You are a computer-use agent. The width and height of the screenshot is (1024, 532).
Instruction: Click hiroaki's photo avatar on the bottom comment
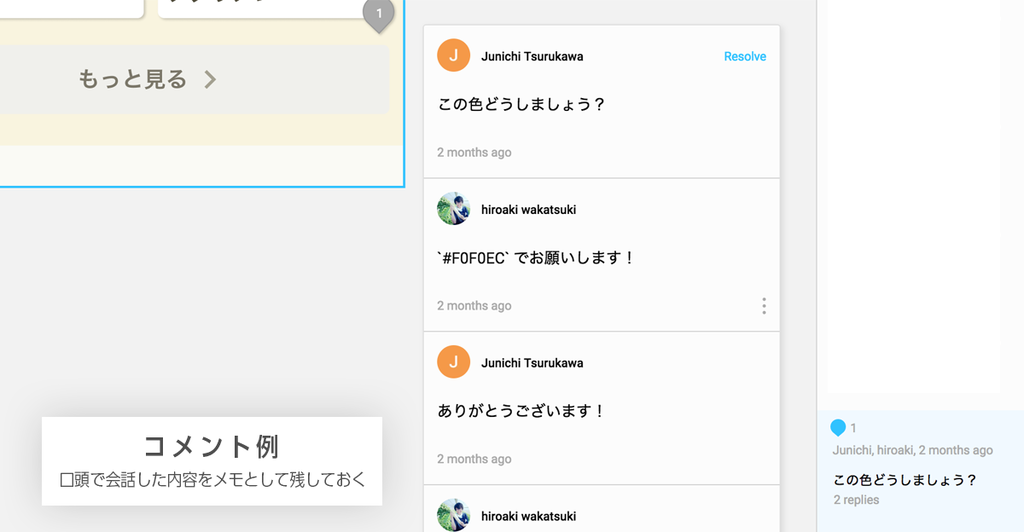(453, 516)
